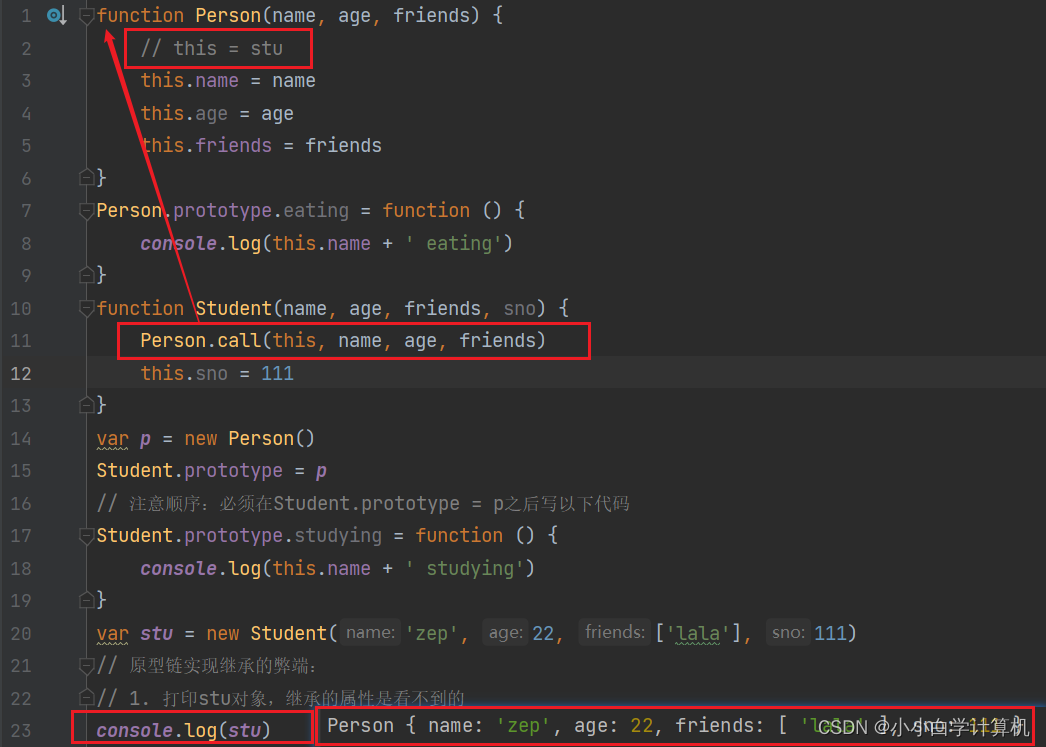Click line number 23 in the gutter
This screenshot has height=747, width=1046.
tap(21, 730)
